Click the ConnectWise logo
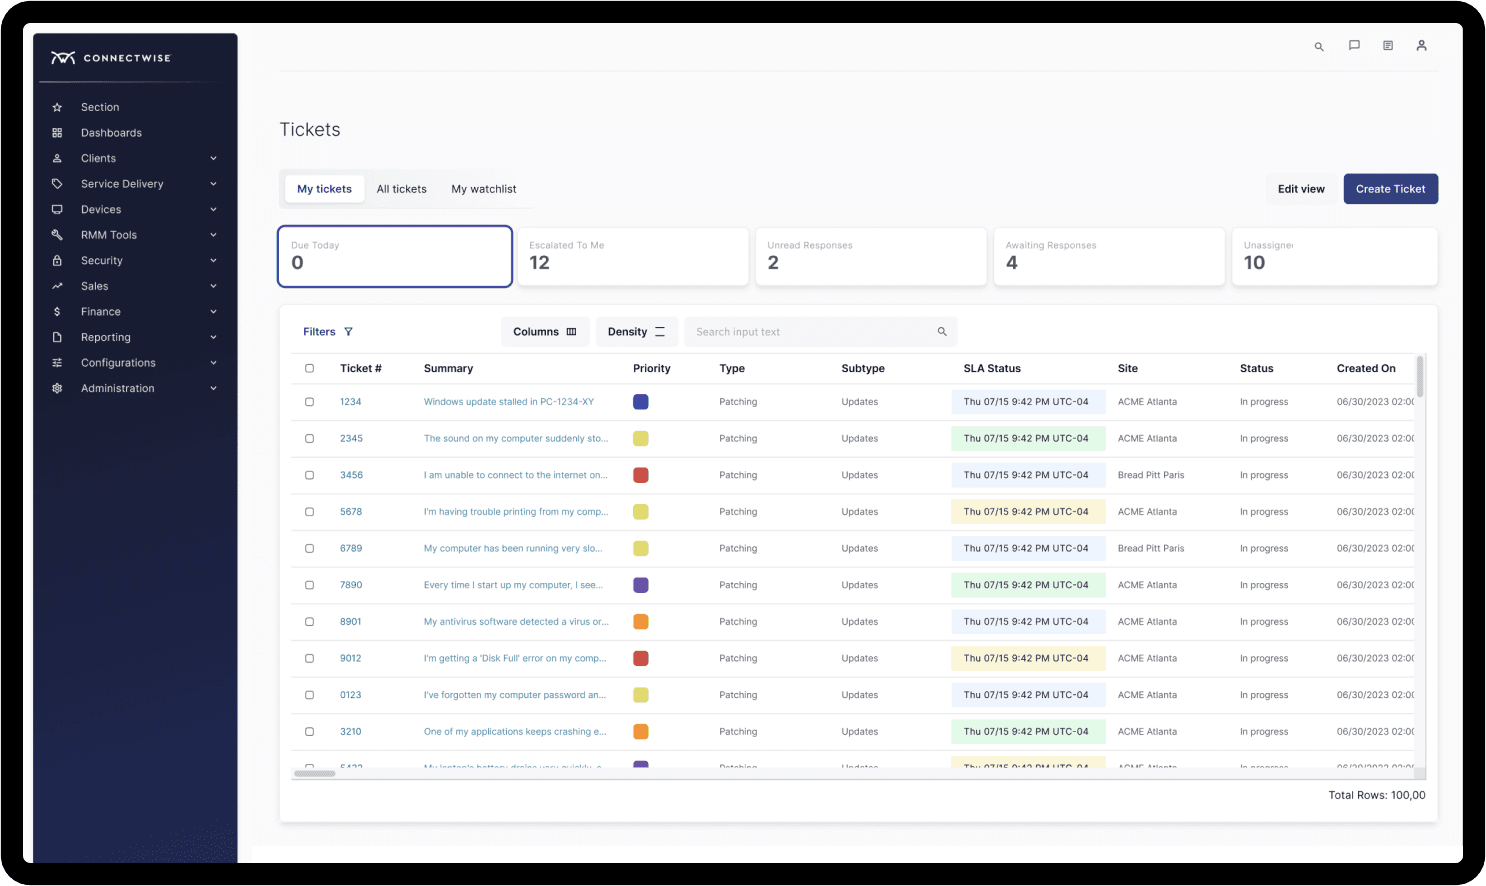 point(111,58)
